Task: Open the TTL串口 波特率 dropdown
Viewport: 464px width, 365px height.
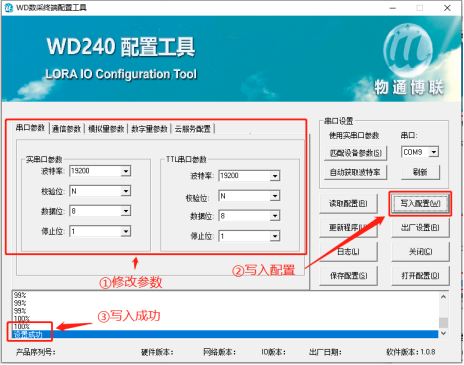Action: 275,176
